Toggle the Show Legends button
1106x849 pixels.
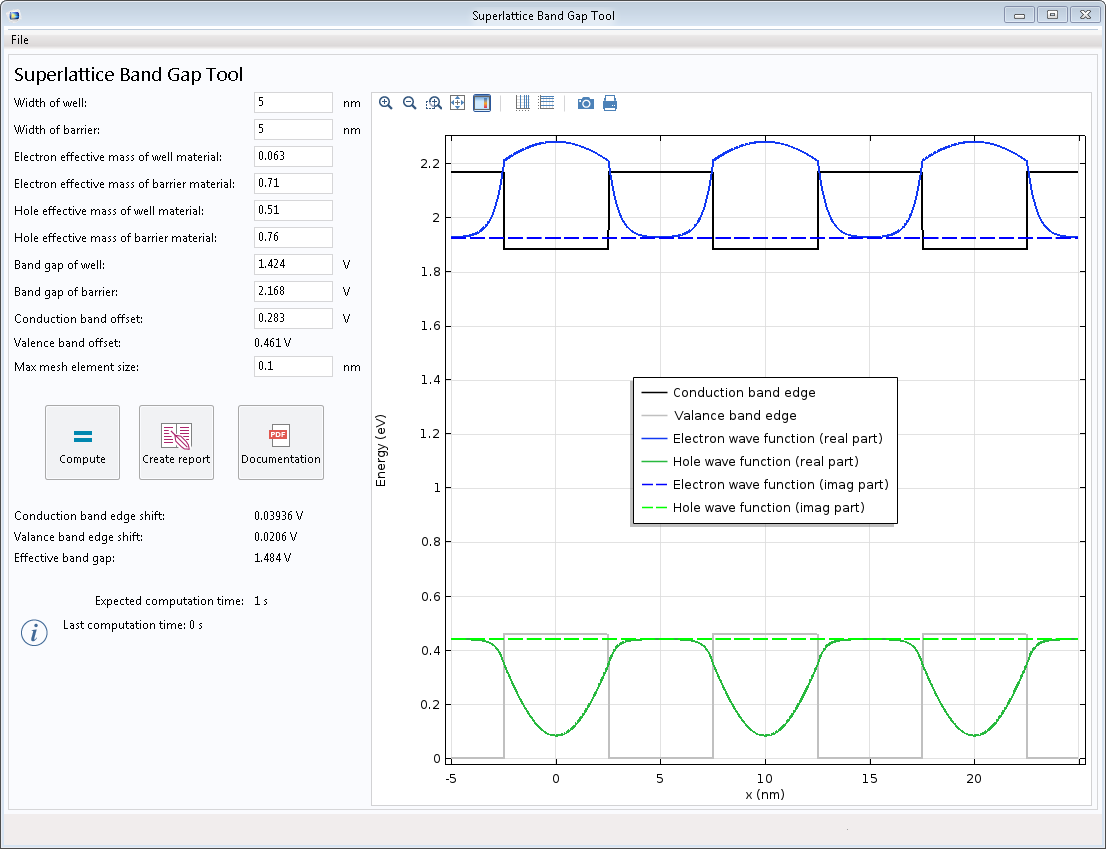tap(482, 103)
